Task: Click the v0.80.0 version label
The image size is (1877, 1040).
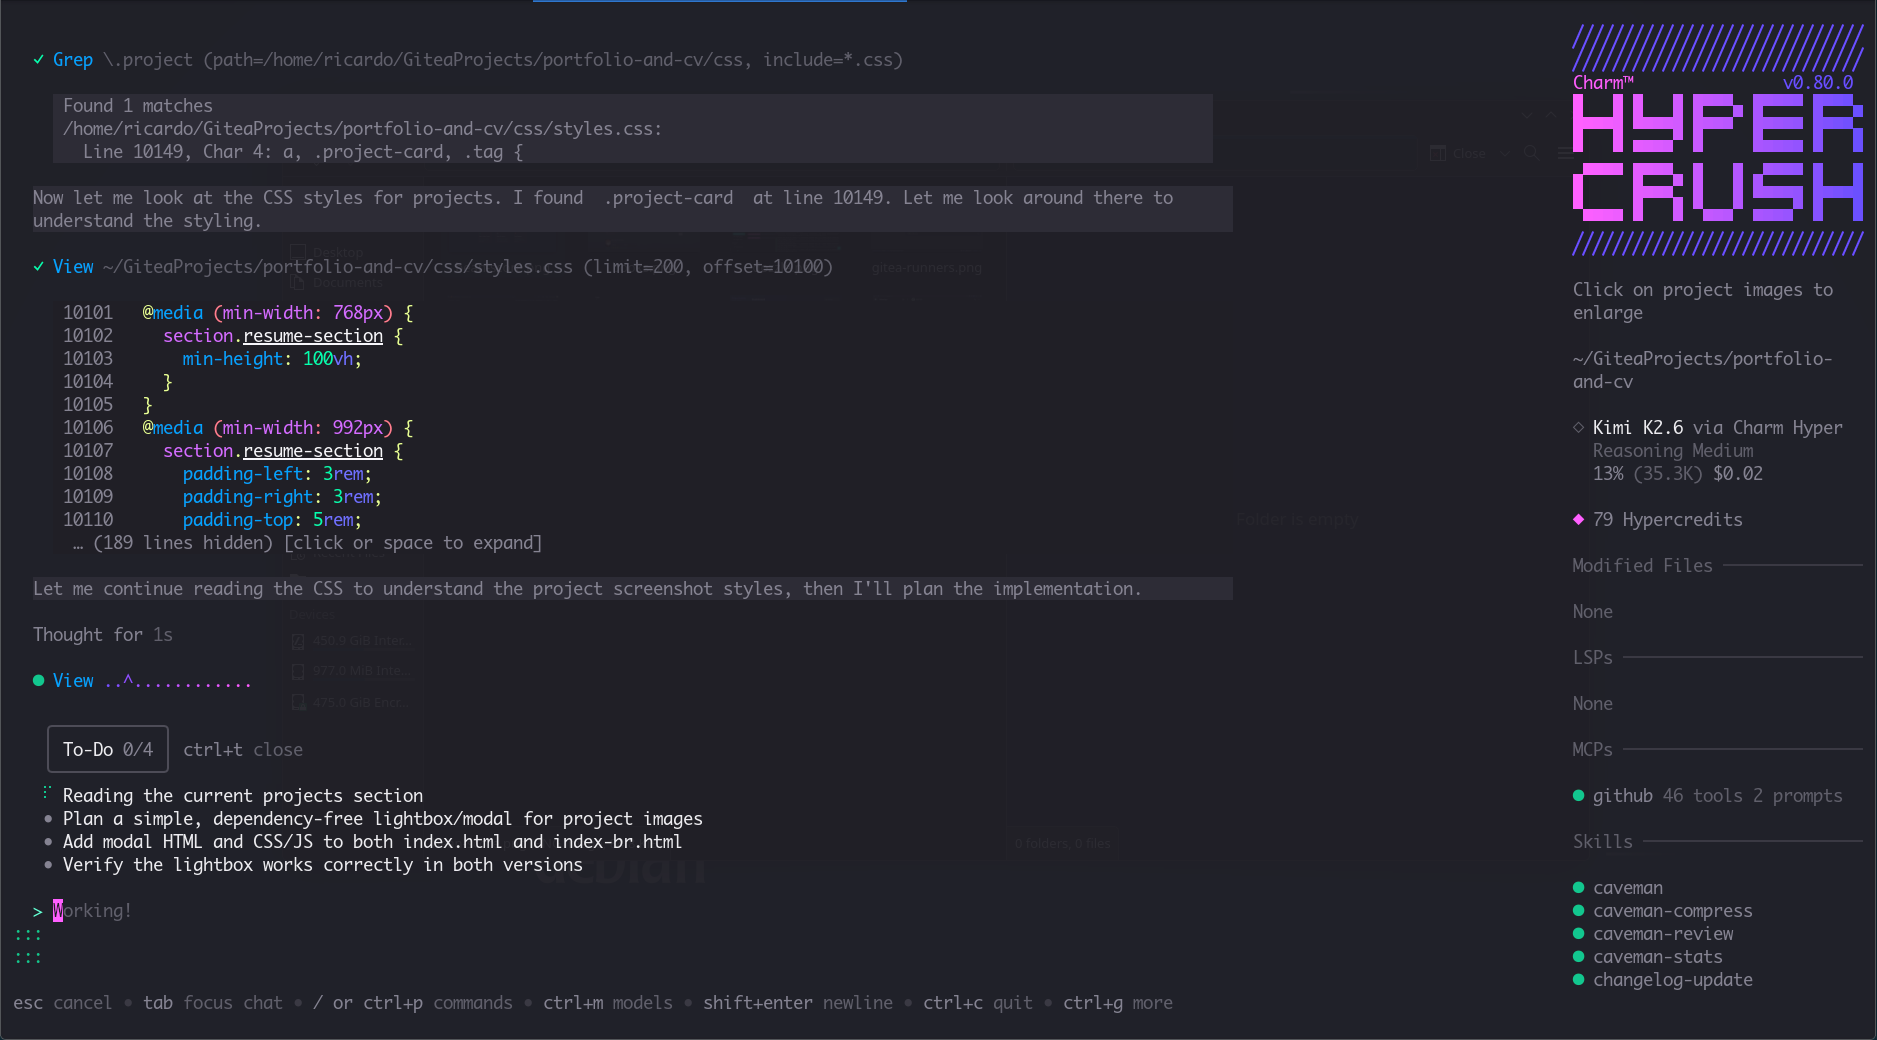Action: tap(1817, 83)
